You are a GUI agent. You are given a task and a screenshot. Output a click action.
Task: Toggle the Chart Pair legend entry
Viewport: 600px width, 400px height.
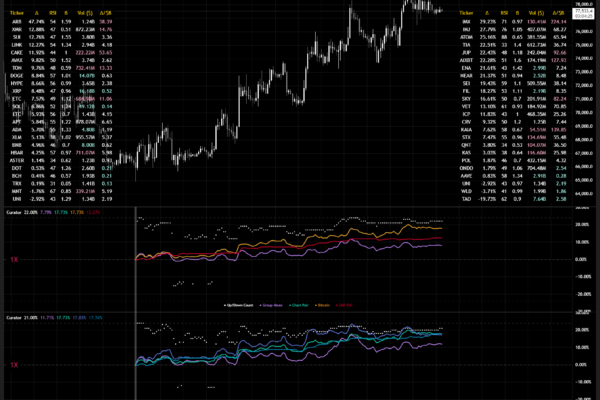299,305
